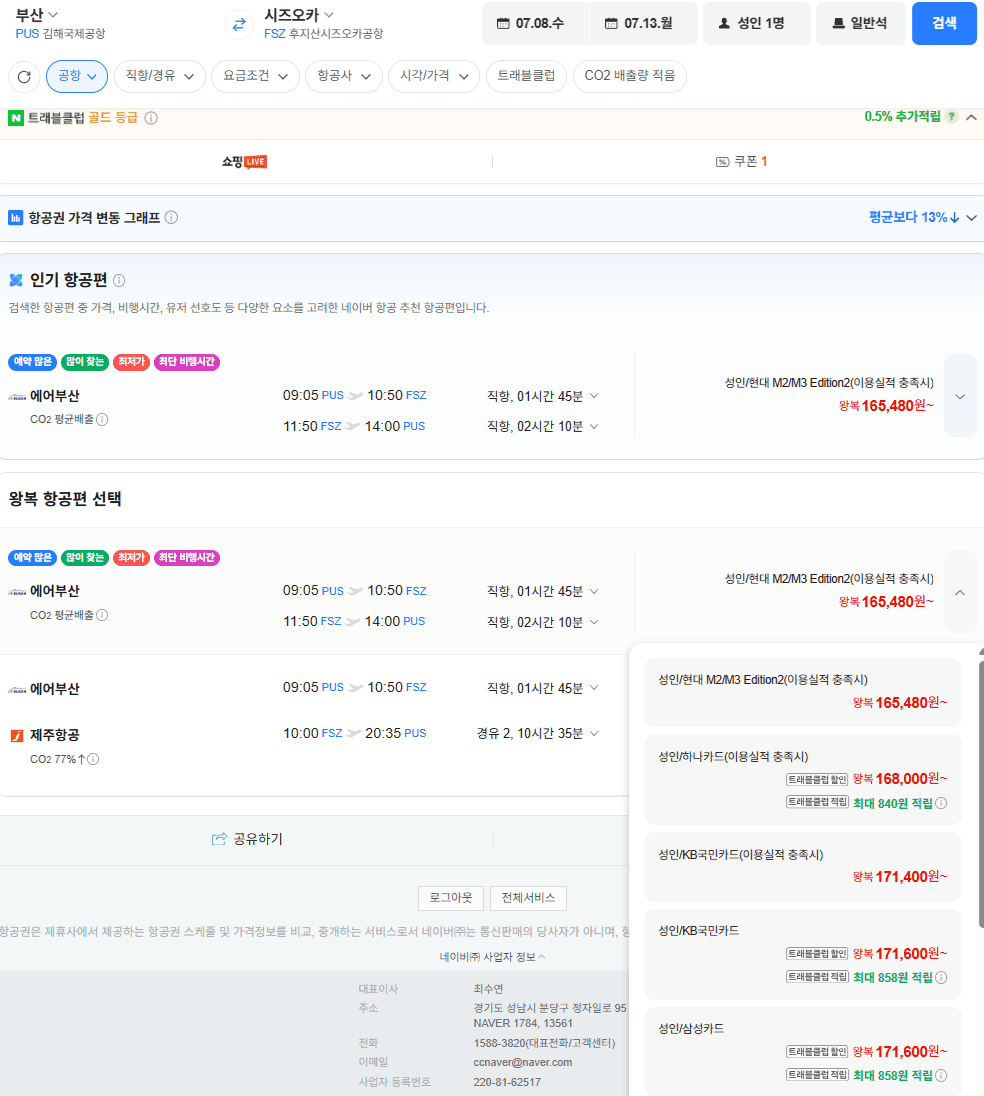Screen dimensions: 984x1096
Task: Click the 쿠폰 1 tab
Action: point(741,161)
